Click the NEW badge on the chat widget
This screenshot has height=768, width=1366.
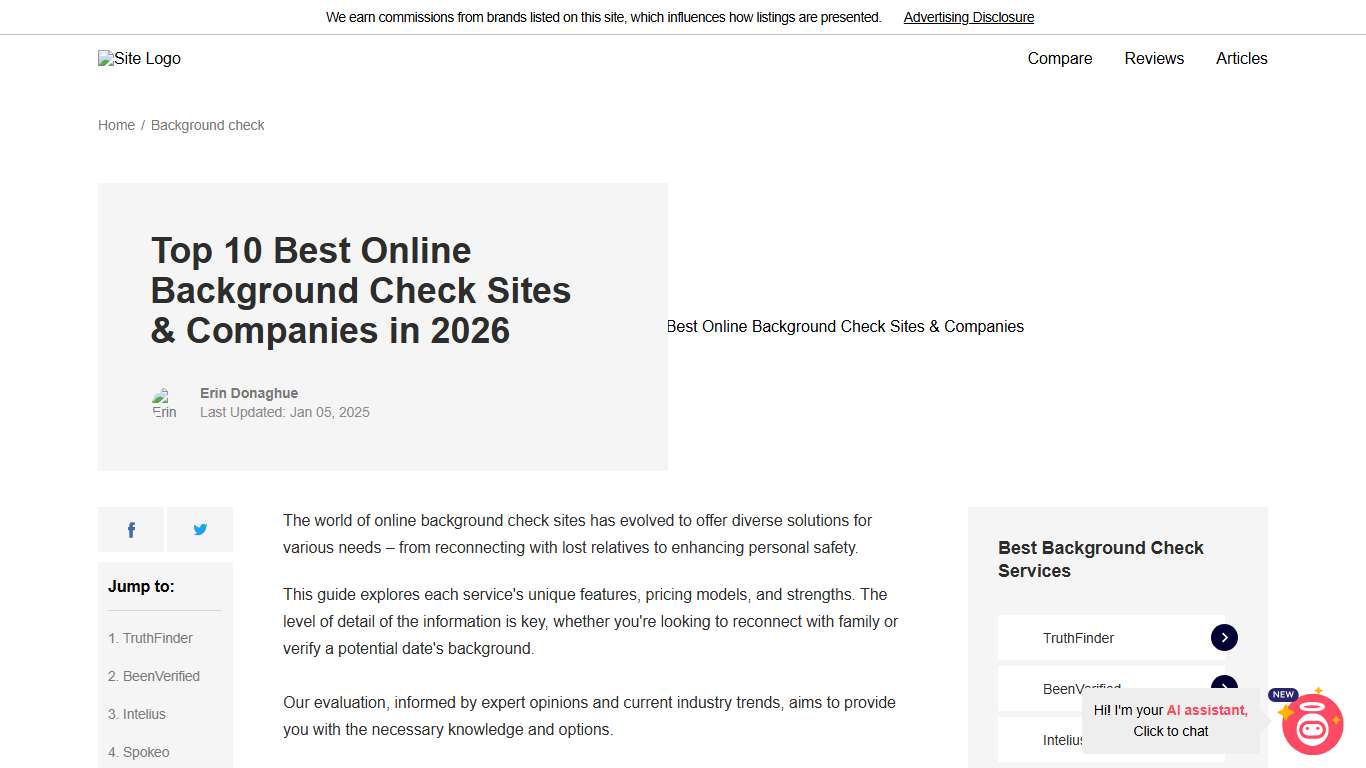(1282, 694)
